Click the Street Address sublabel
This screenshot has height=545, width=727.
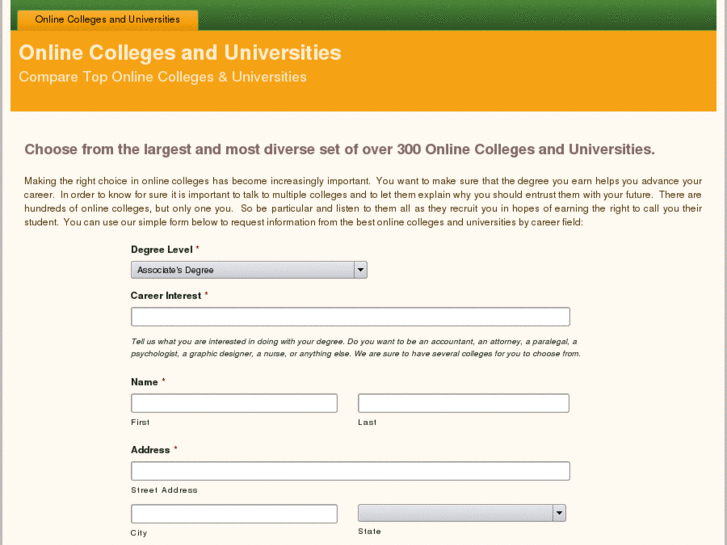pyautogui.click(x=164, y=490)
